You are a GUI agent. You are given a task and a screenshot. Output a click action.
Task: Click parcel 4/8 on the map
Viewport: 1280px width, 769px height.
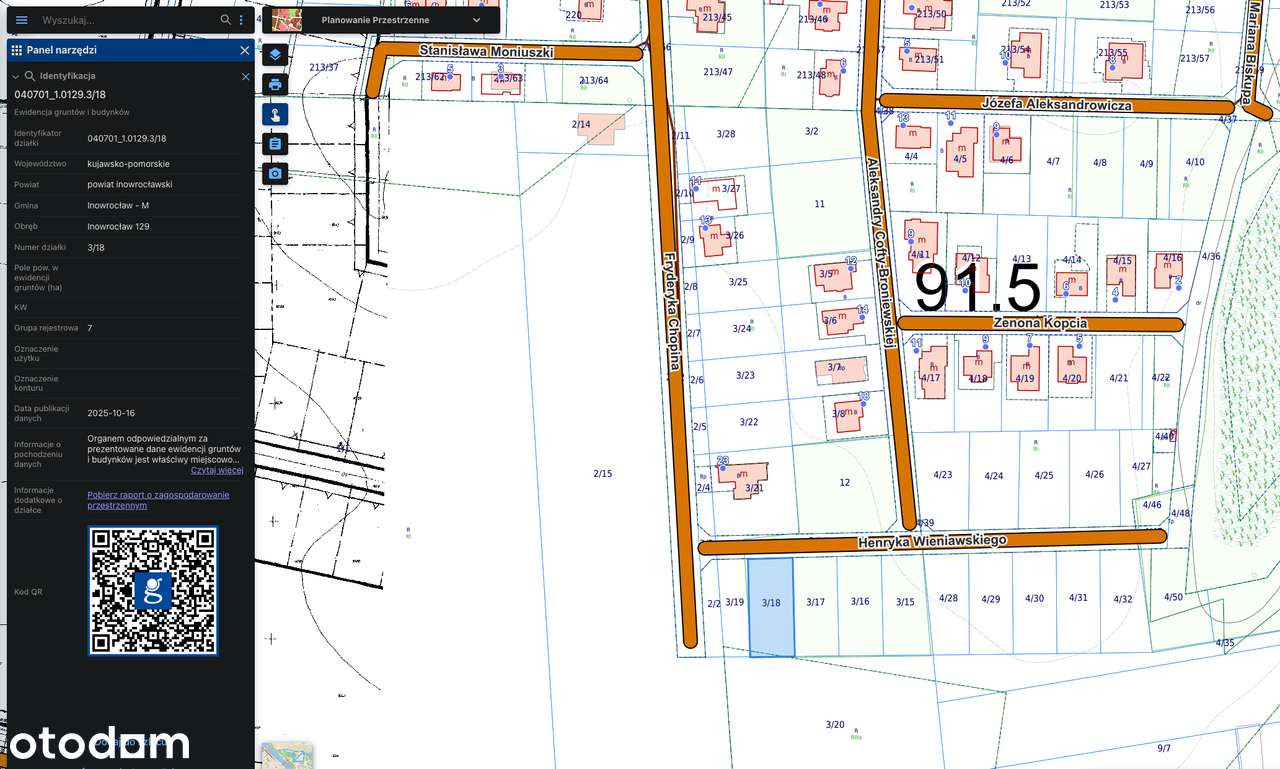tap(1100, 162)
